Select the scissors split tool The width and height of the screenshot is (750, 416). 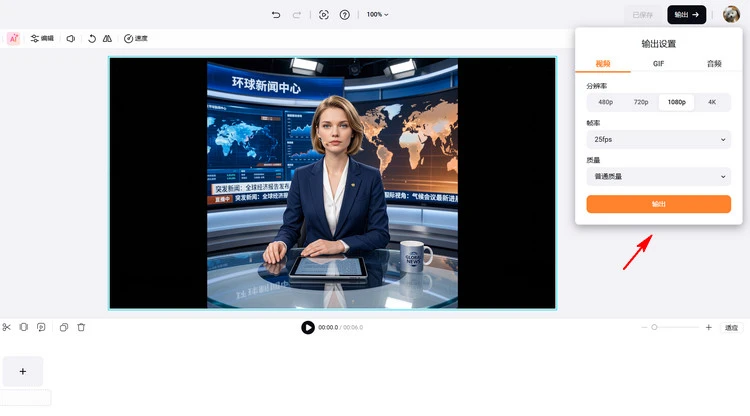coord(7,327)
